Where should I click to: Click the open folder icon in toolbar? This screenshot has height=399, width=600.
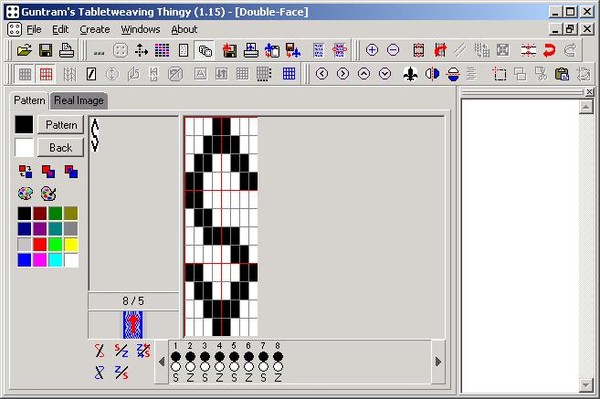click(24, 50)
